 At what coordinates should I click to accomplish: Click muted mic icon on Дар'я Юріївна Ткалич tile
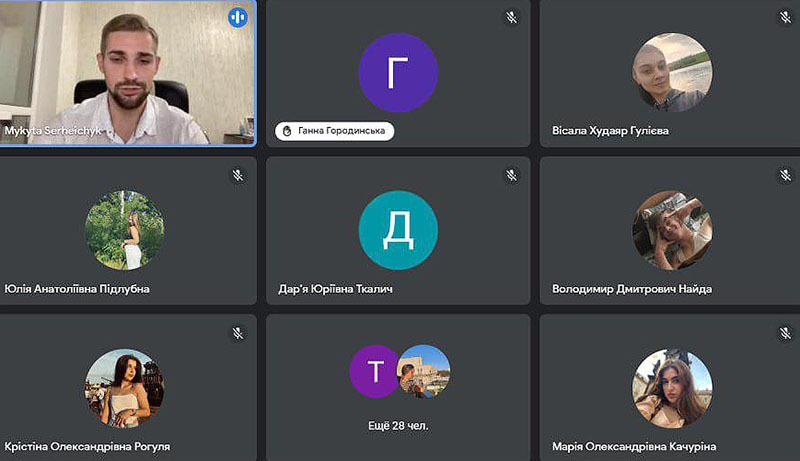click(511, 175)
